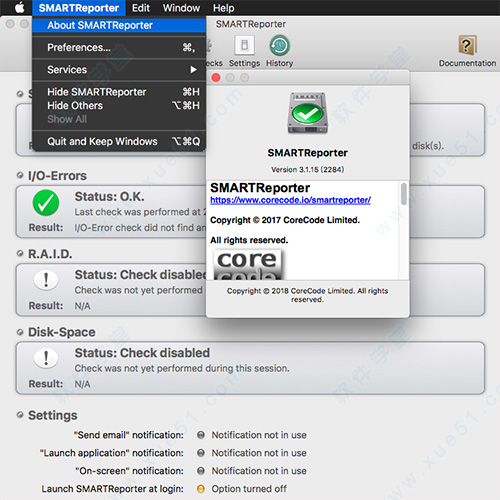Click the SMARTReporter main window title
Image resolution: width=500 pixels, height=500 pixels.
251,24
